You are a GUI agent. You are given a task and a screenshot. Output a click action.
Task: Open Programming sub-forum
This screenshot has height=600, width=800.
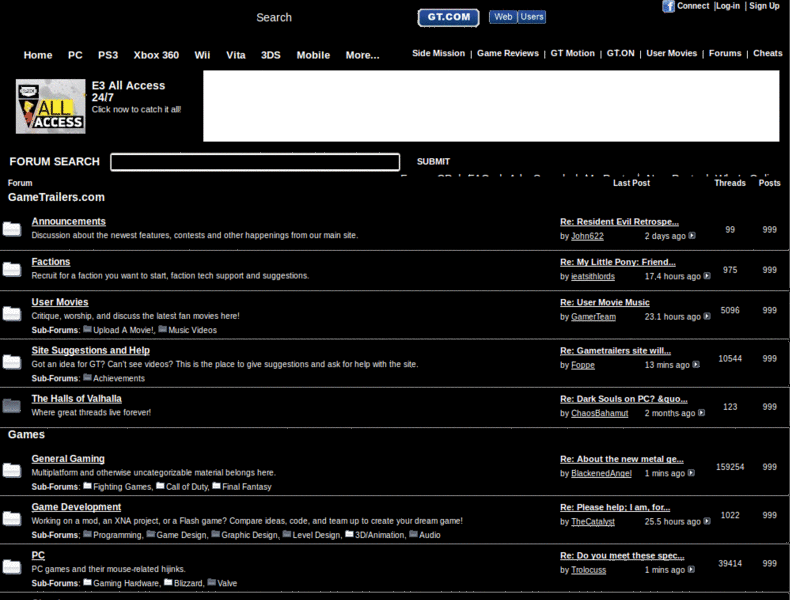(117, 535)
